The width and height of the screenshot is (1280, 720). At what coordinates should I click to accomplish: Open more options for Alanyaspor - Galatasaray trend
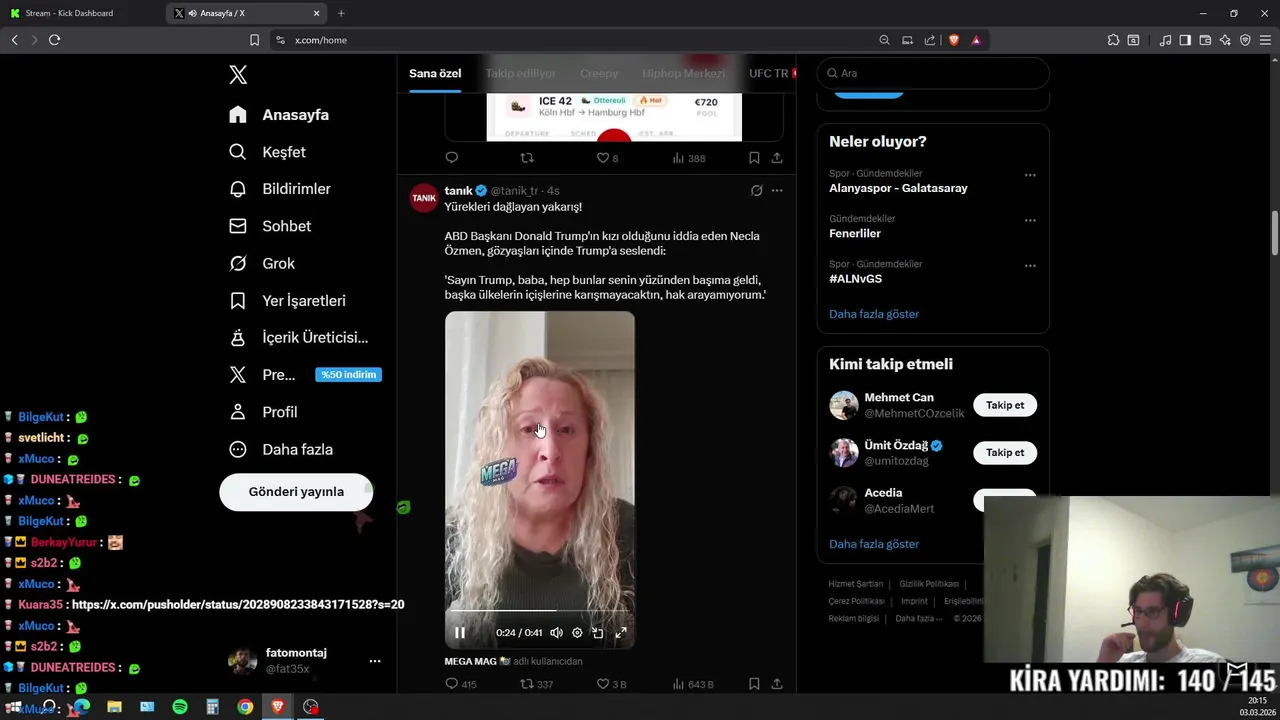1030,175
